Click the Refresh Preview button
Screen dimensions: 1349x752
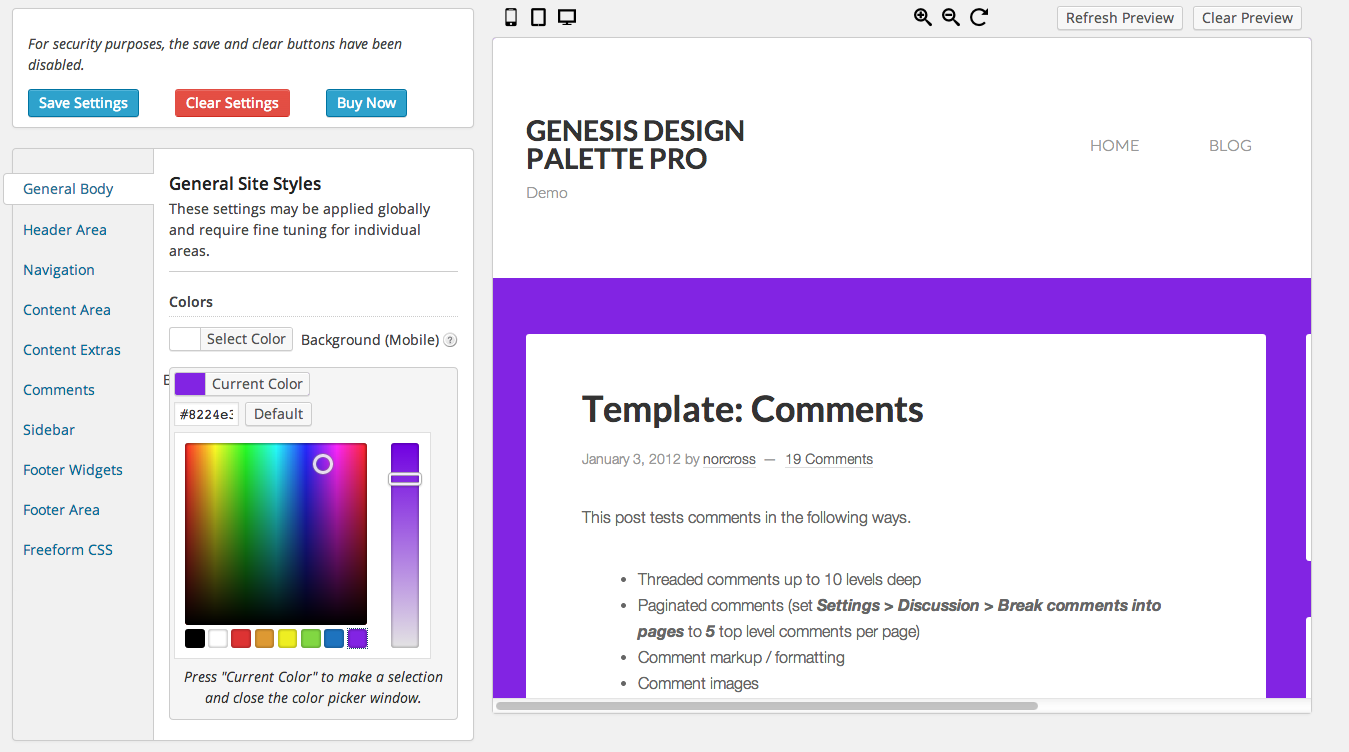coord(1119,18)
